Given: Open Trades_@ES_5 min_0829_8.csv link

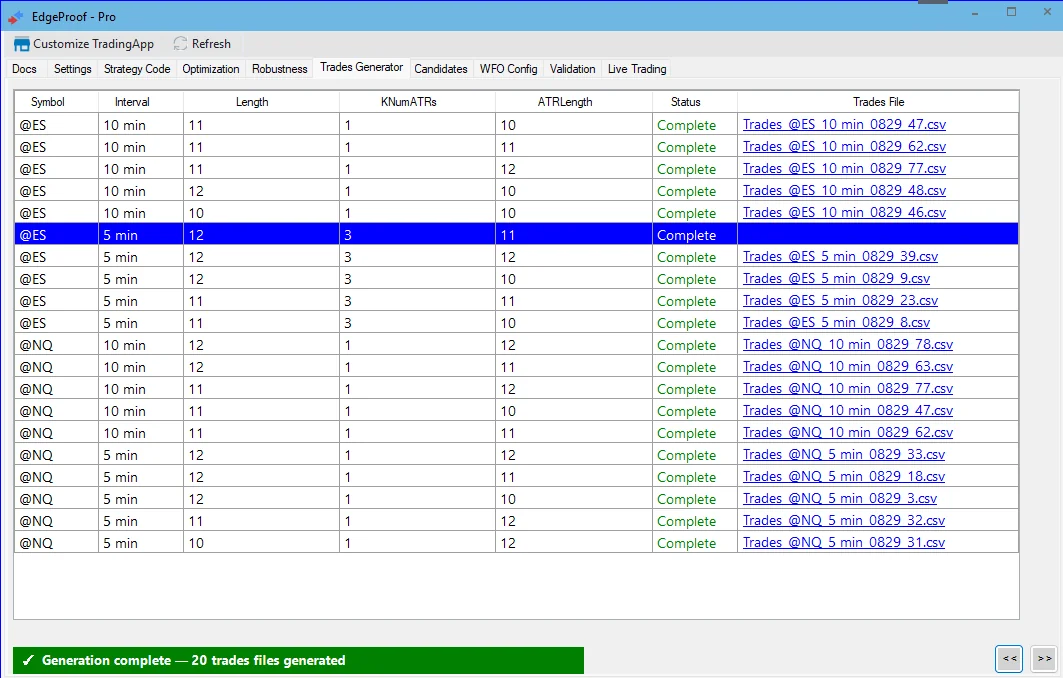Looking at the screenshot, I should tap(836, 323).
